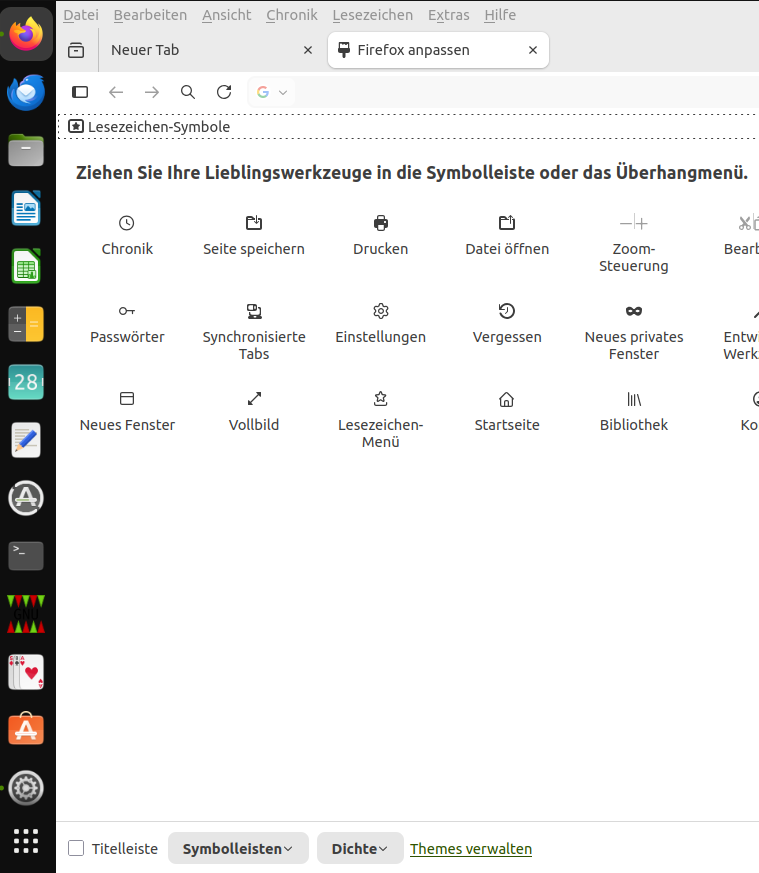This screenshot has height=873, width=759.
Task: Select the Neues privates Fenster mask icon
Action: pyautogui.click(x=634, y=311)
